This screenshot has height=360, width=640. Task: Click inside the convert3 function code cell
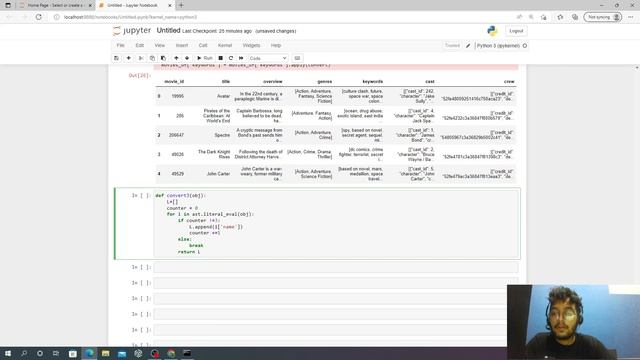pos(336,224)
